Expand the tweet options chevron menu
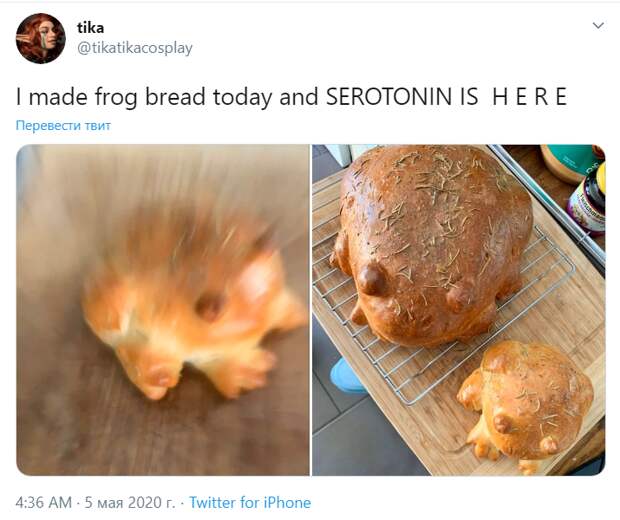The height and width of the screenshot is (520, 620). pyautogui.click(x=598, y=26)
